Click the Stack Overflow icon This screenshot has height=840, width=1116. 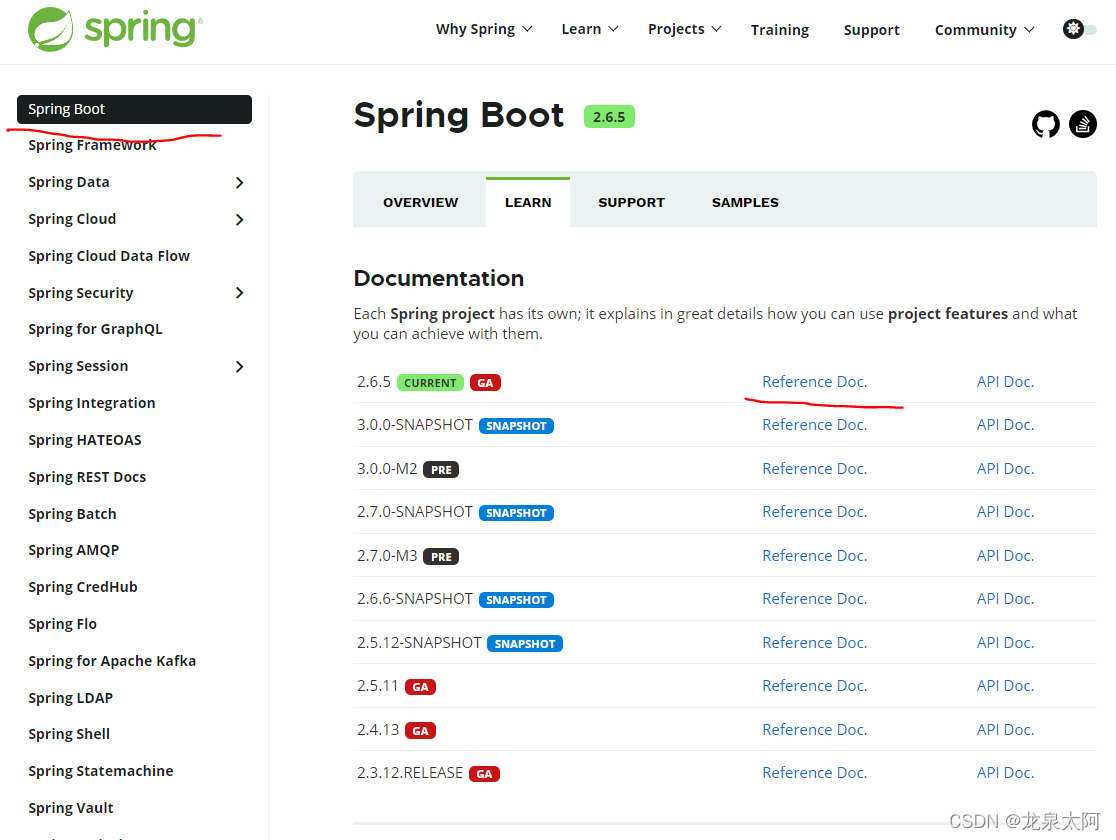[x=1082, y=124]
